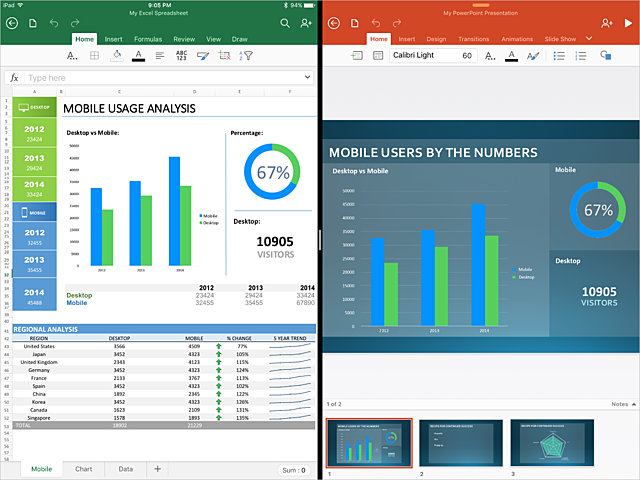Open Excel number format ABC 123
640x480 pixels.
tap(181, 56)
